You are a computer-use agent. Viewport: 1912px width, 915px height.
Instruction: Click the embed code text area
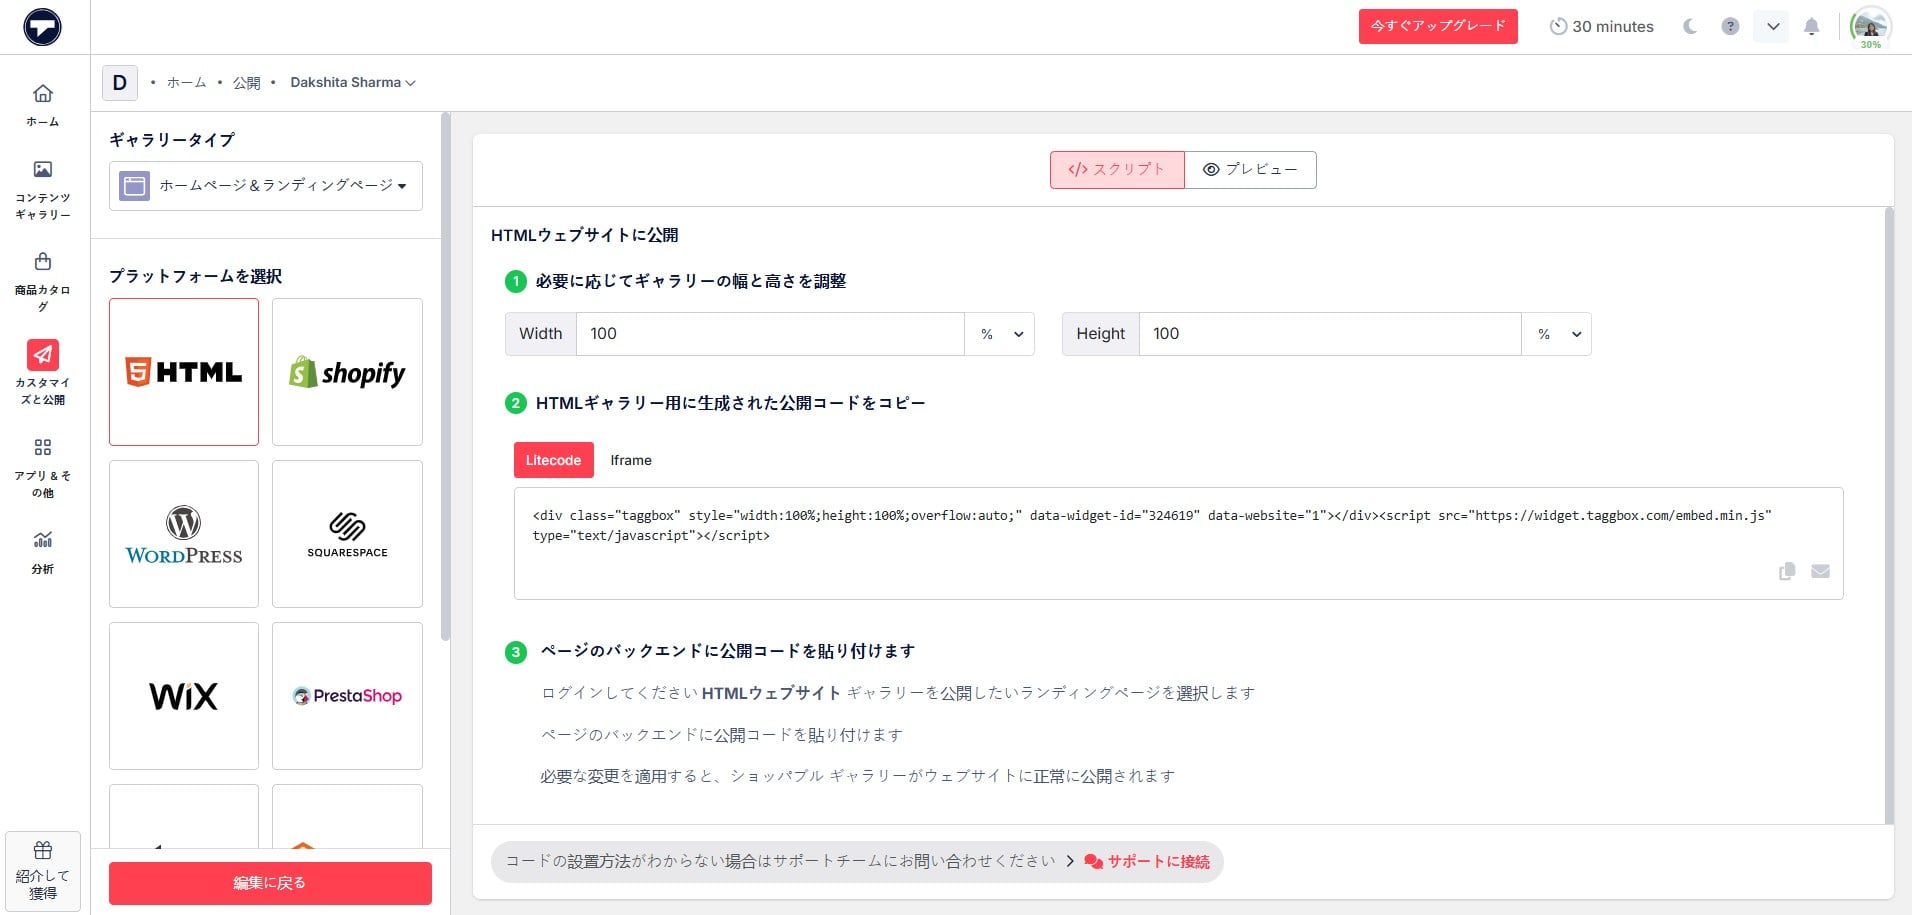(1178, 543)
